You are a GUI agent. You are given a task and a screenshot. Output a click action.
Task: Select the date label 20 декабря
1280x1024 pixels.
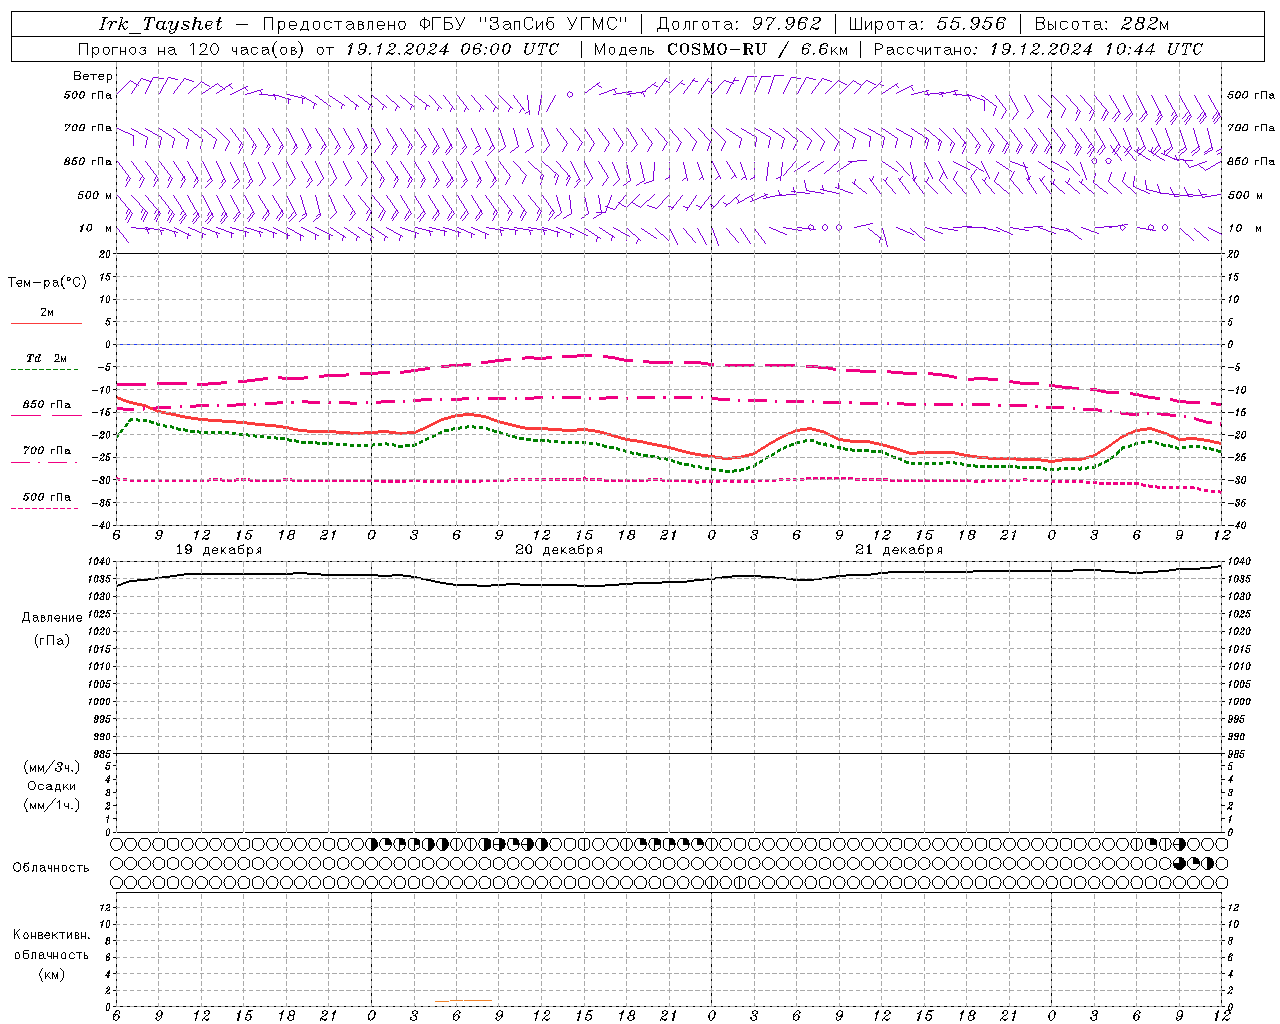point(559,550)
